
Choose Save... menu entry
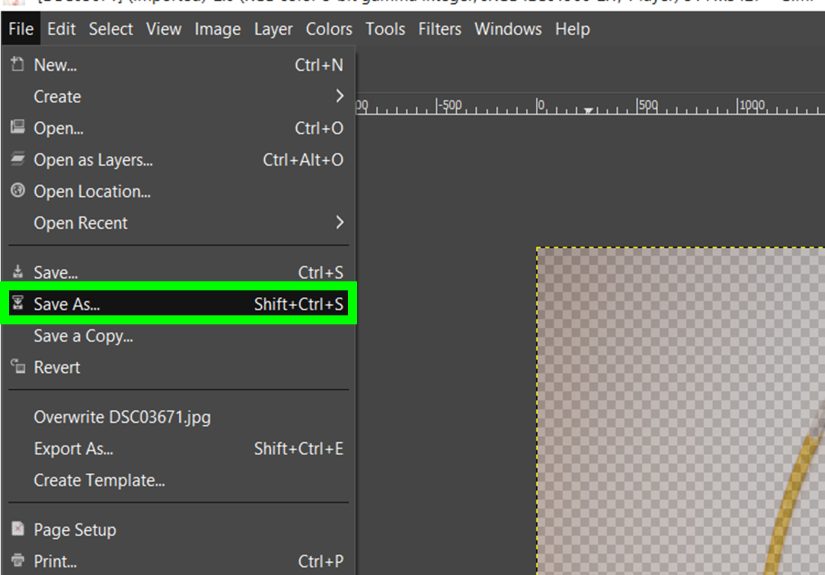click(178, 272)
